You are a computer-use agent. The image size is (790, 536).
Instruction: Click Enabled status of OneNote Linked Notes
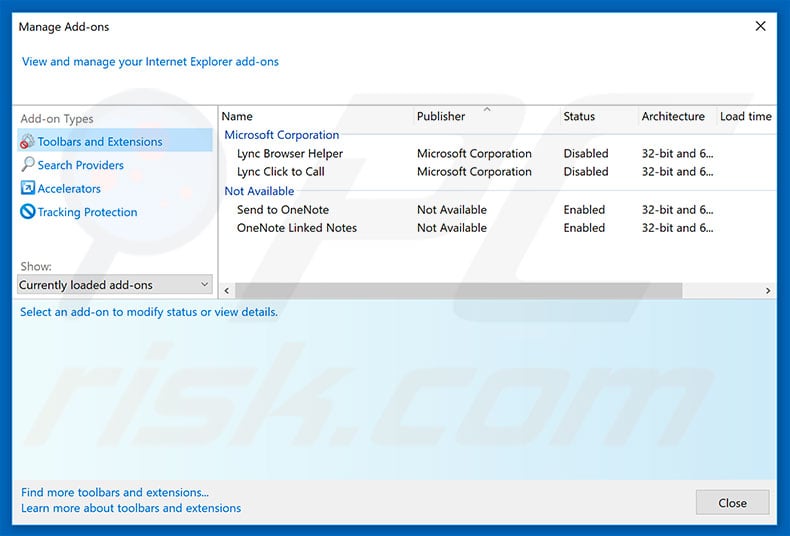(584, 228)
